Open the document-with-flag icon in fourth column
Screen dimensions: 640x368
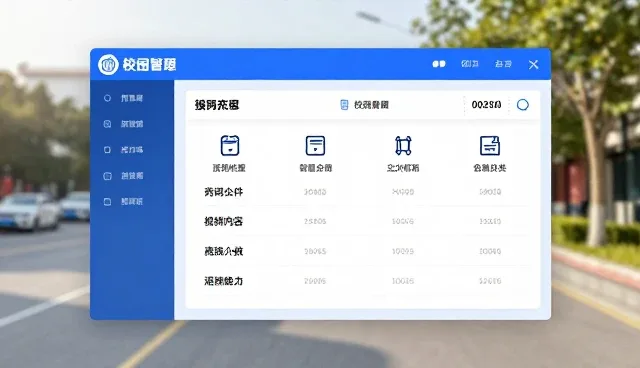490,146
